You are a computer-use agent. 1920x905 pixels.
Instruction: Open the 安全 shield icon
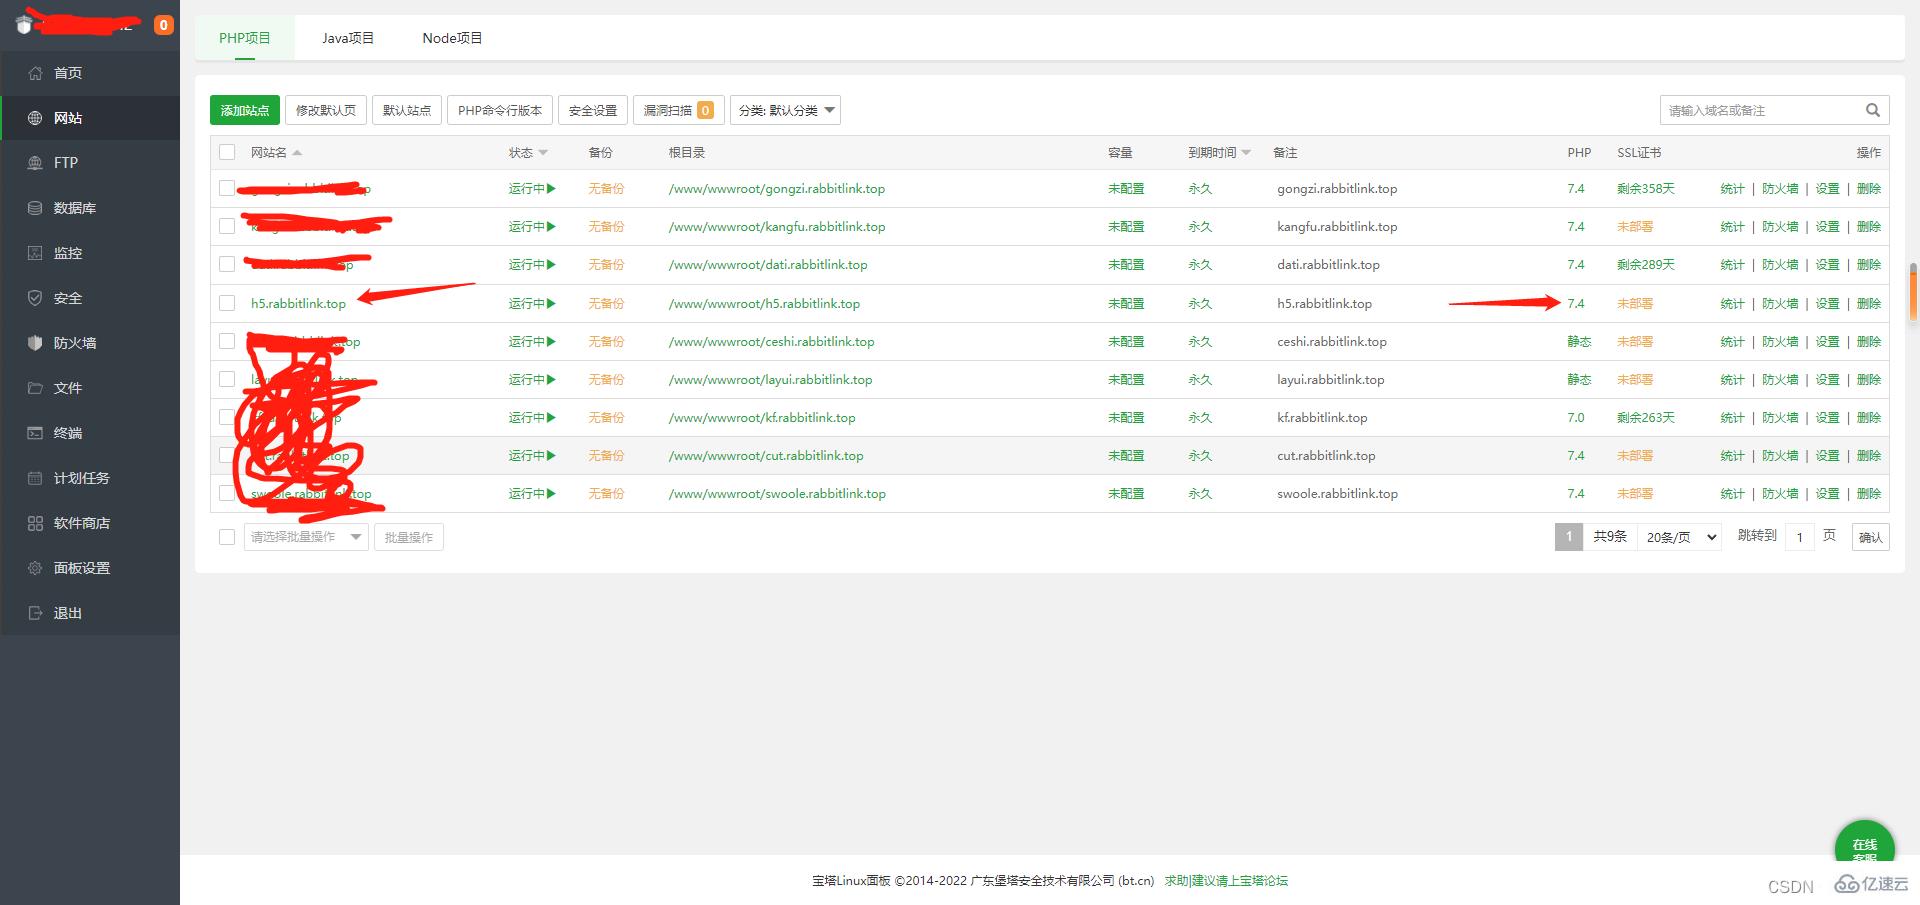pos(35,298)
